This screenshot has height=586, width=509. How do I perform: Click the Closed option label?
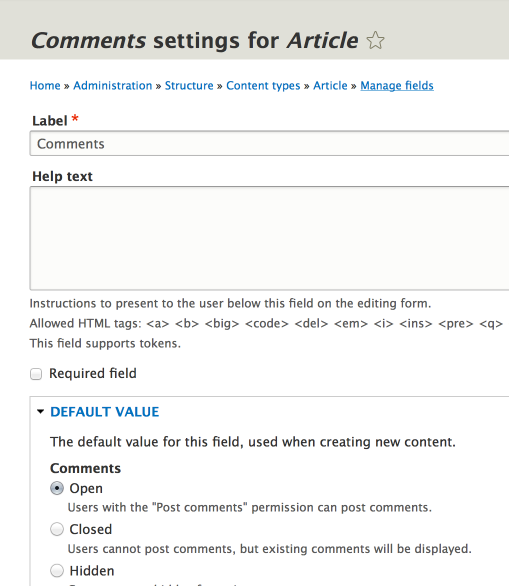point(91,529)
